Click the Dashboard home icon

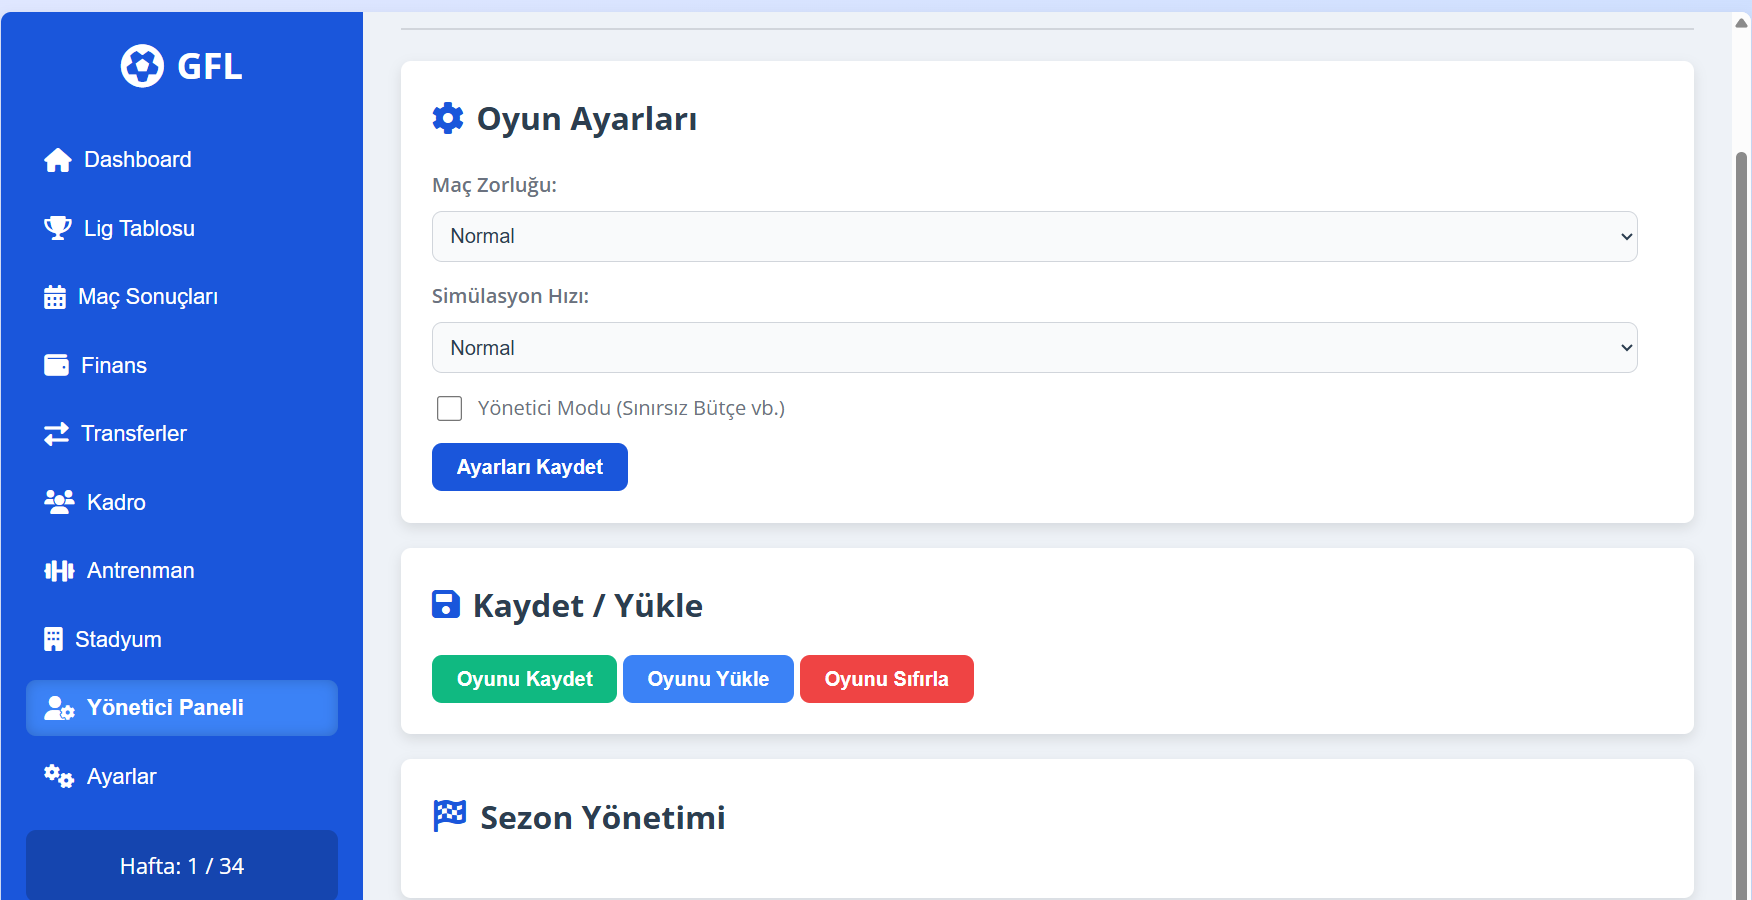(58, 160)
